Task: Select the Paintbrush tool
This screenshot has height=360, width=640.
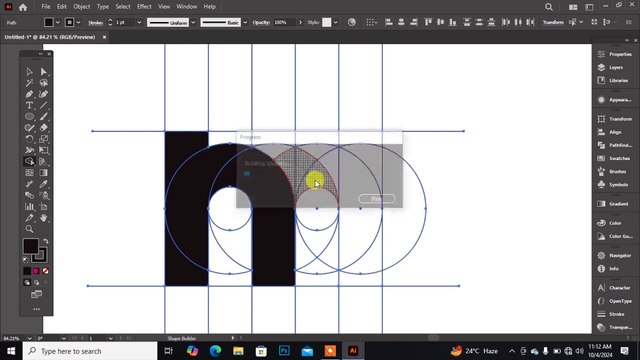Action: pyautogui.click(x=43, y=117)
